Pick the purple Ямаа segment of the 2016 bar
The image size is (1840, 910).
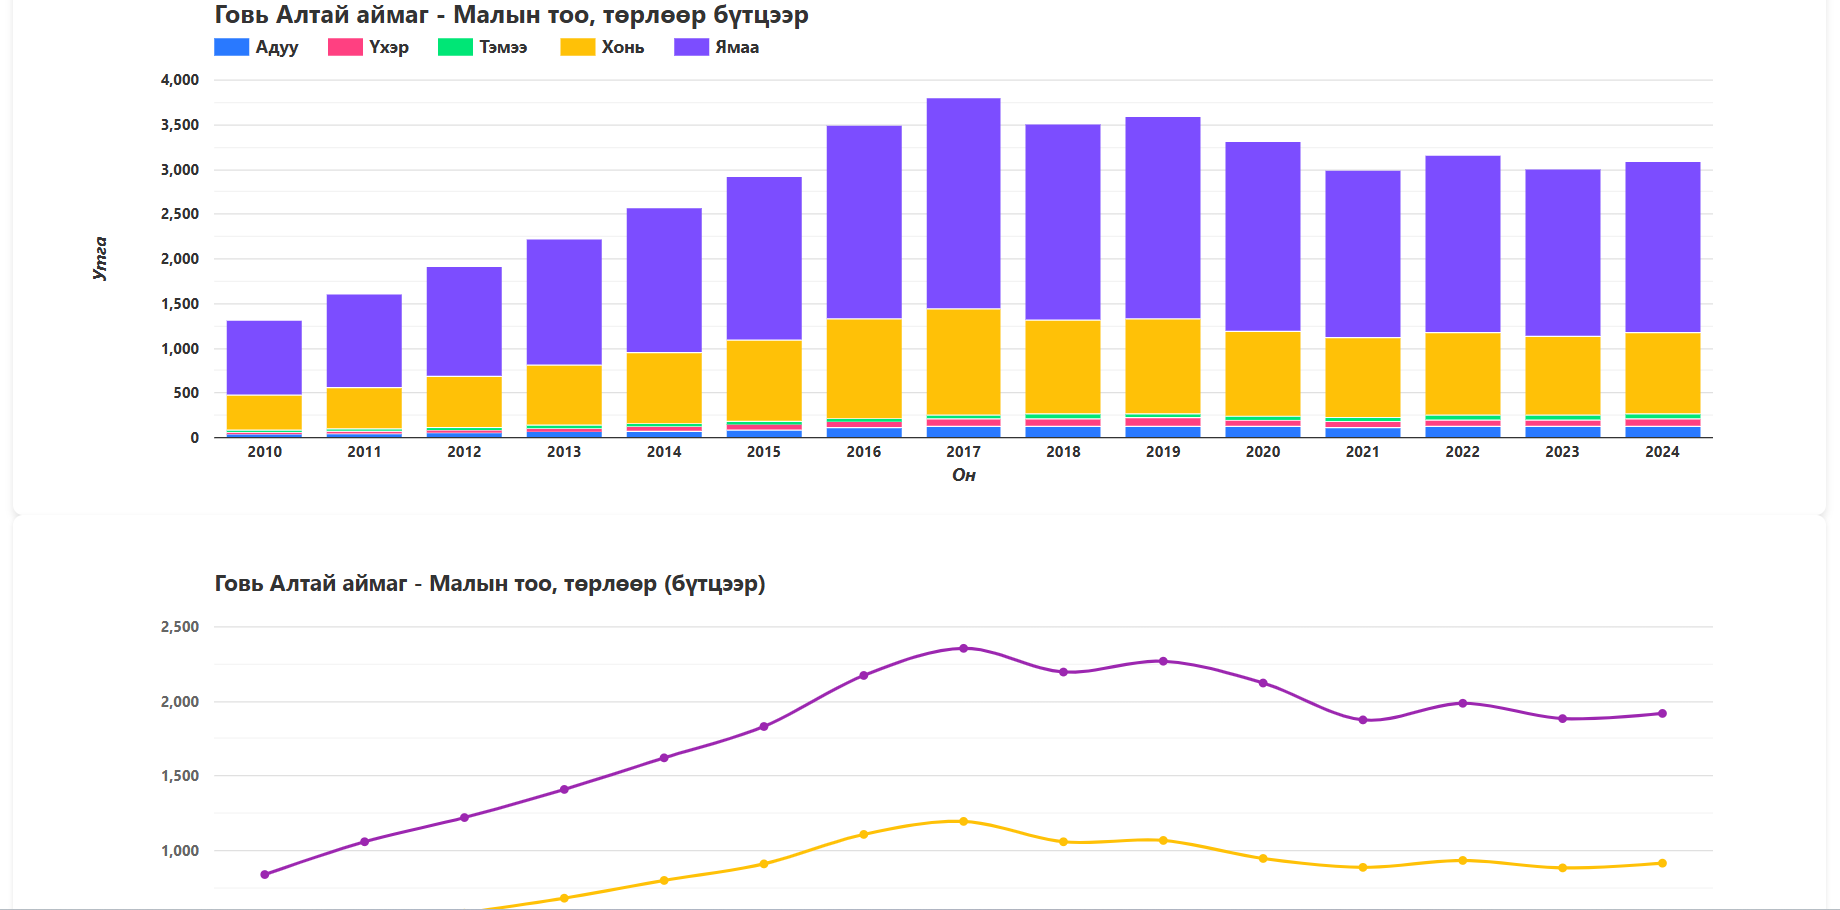(x=864, y=222)
